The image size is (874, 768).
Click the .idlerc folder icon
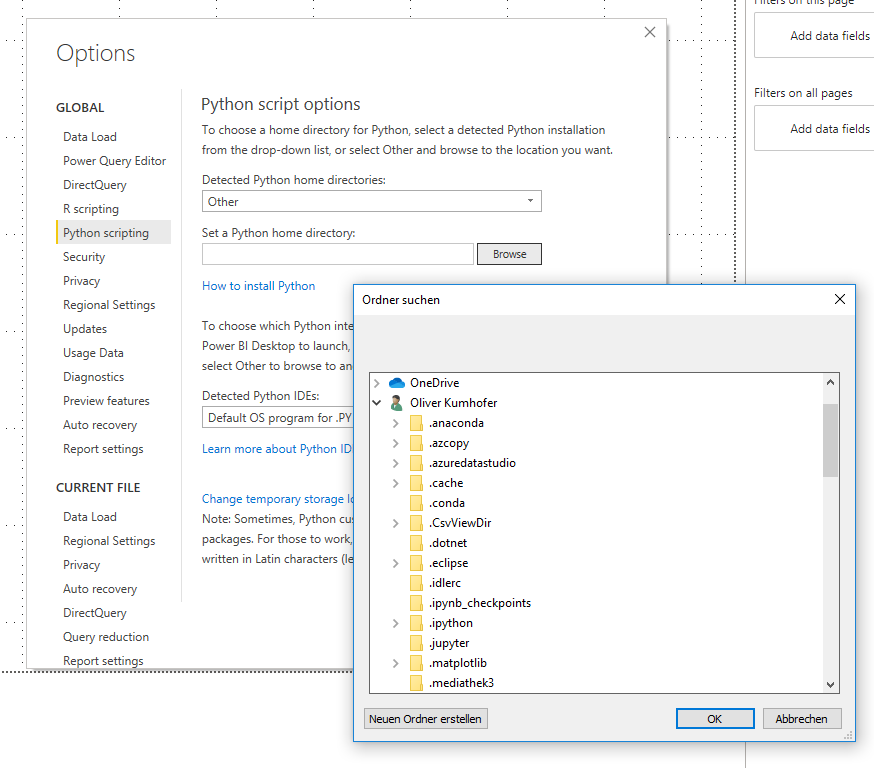416,583
